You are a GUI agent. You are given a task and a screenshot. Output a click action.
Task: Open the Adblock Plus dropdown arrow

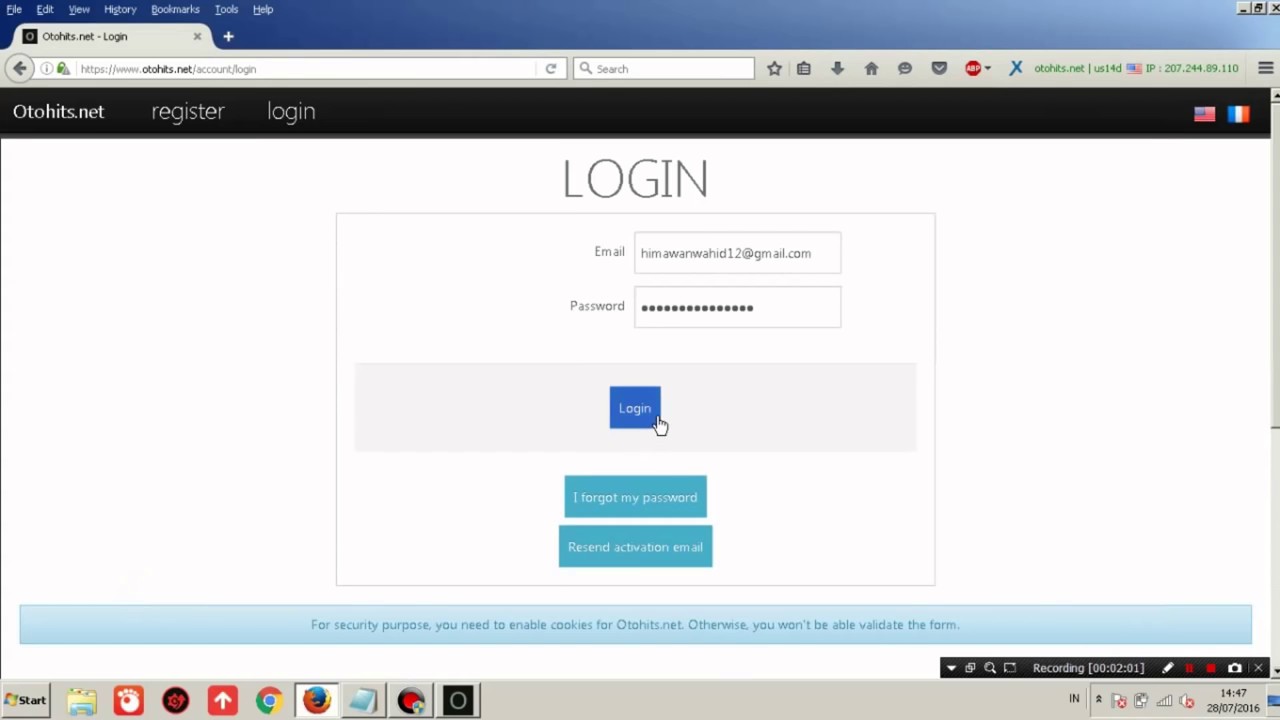(x=988, y=69)
